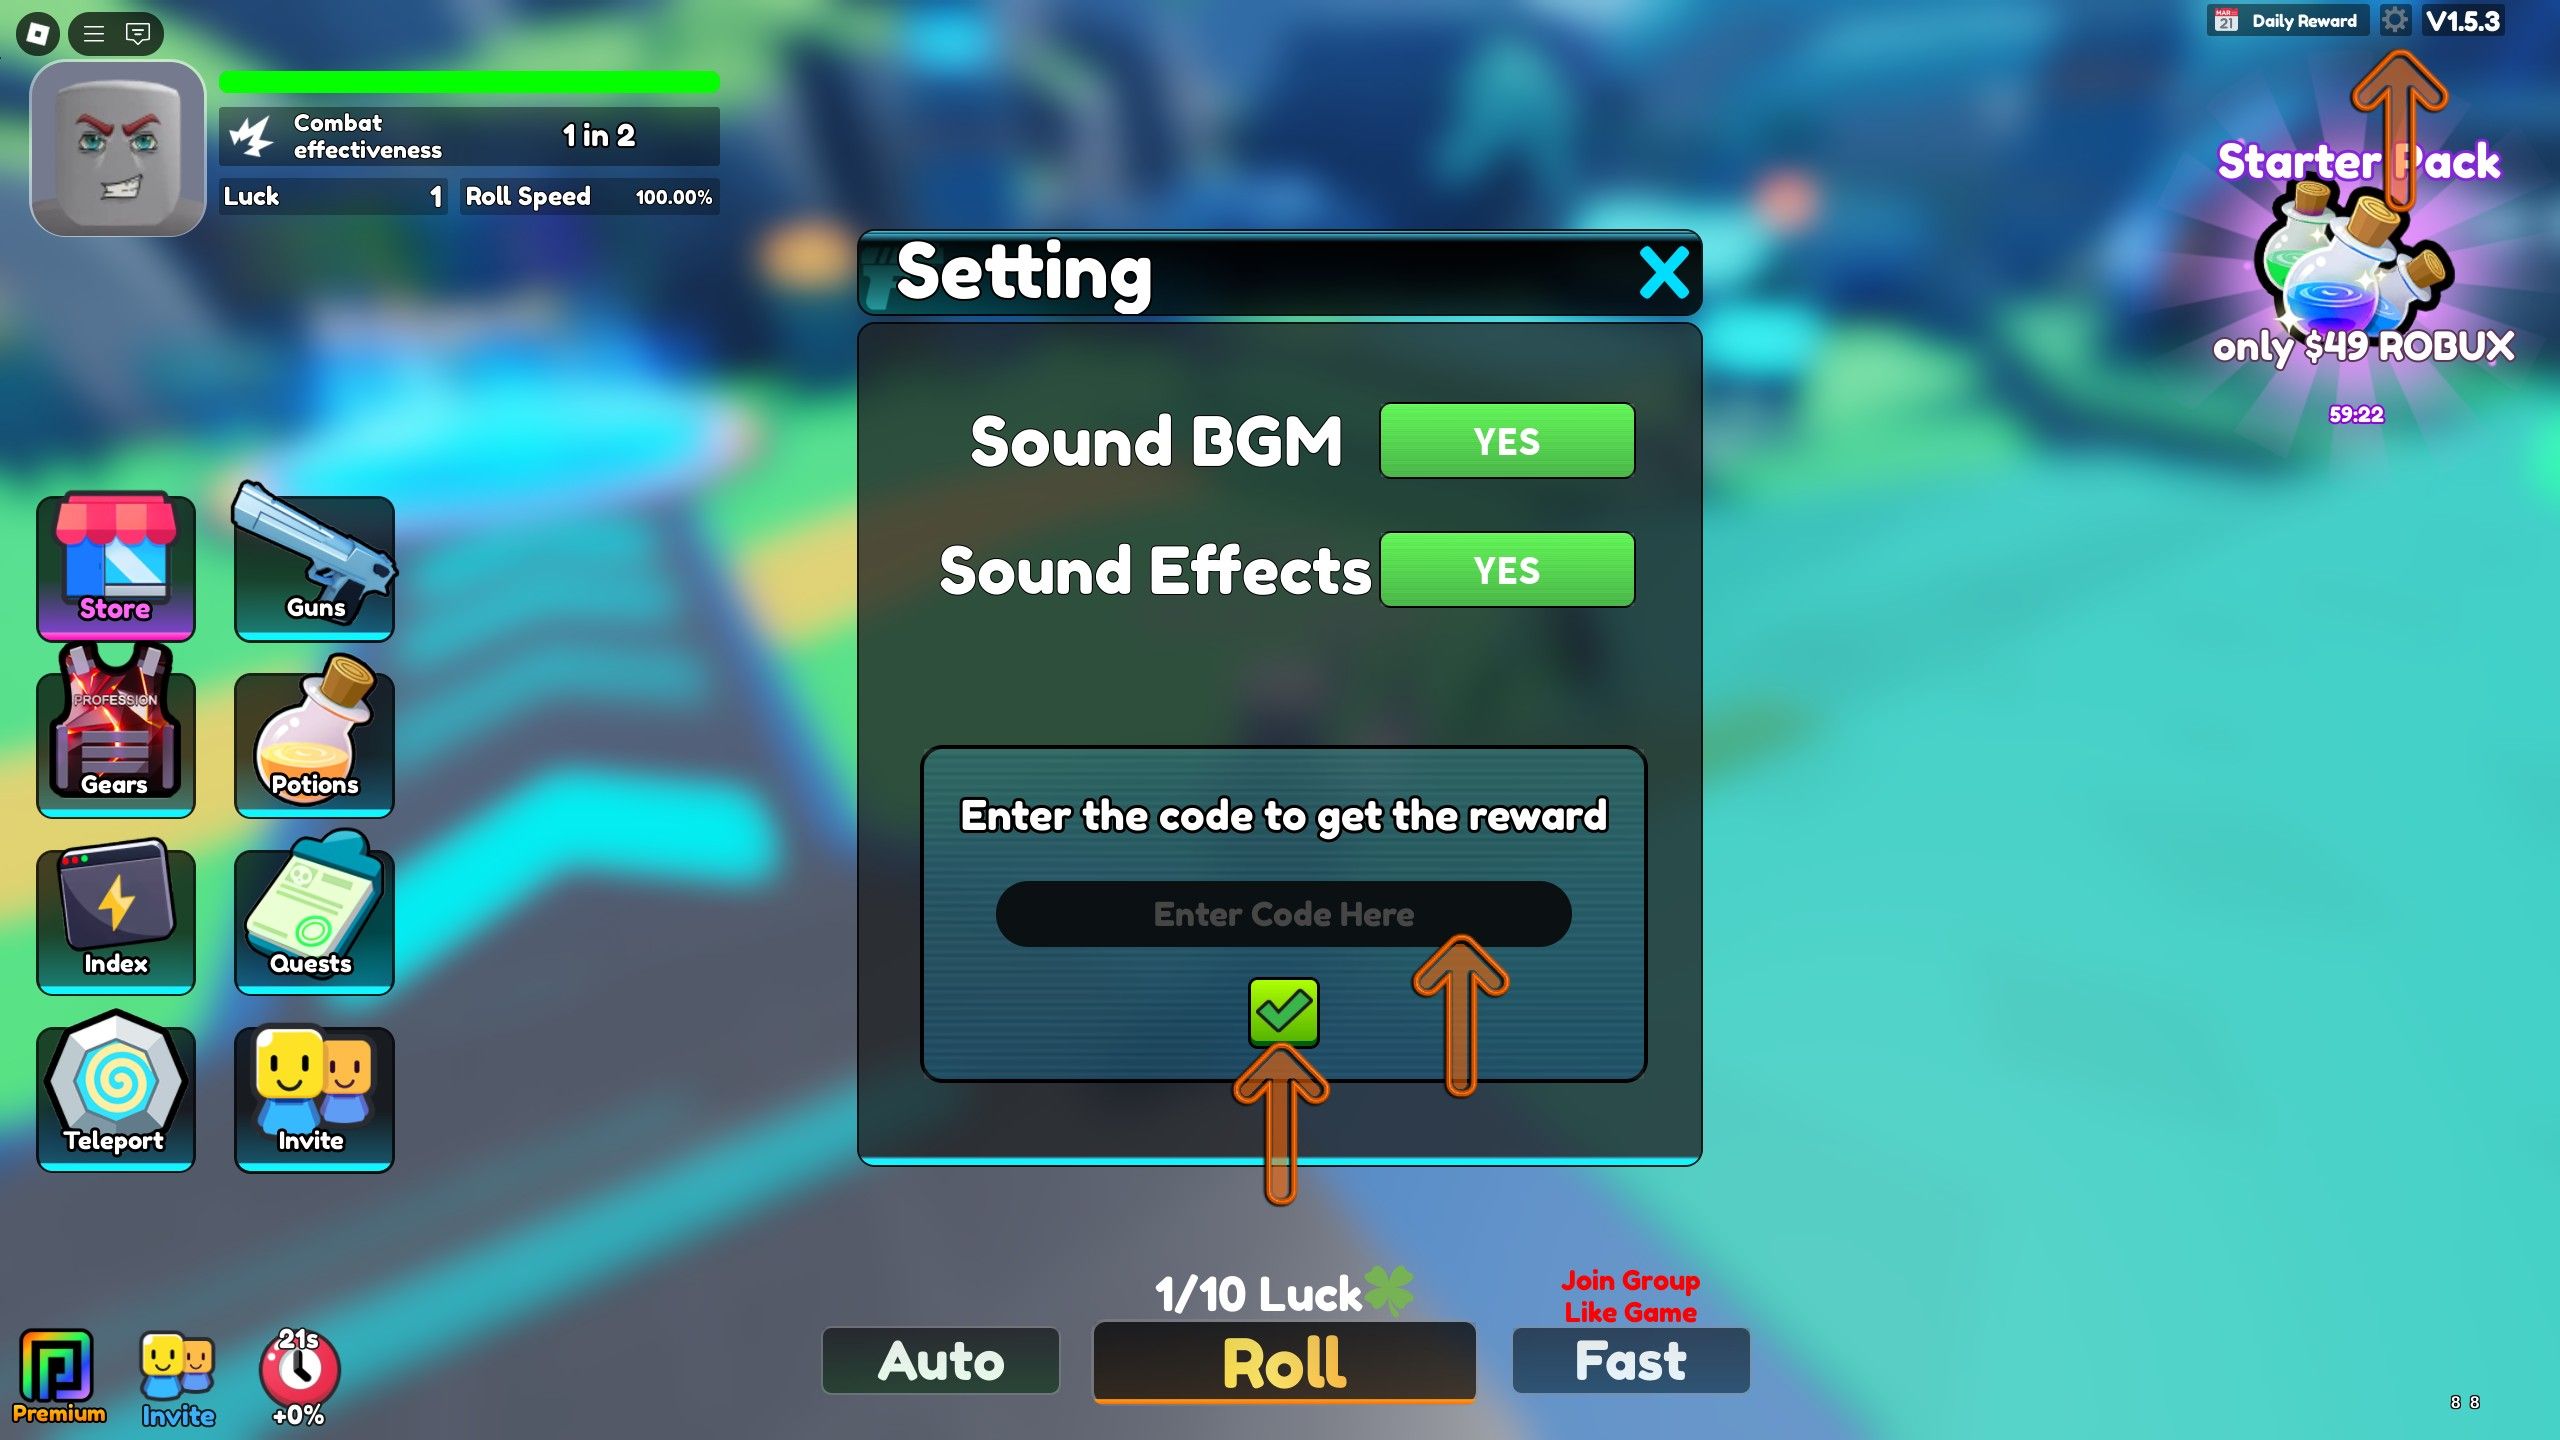Enable Auto roll mode
This screenshot has height=1440, width=2560.
tap(942, 1361)
